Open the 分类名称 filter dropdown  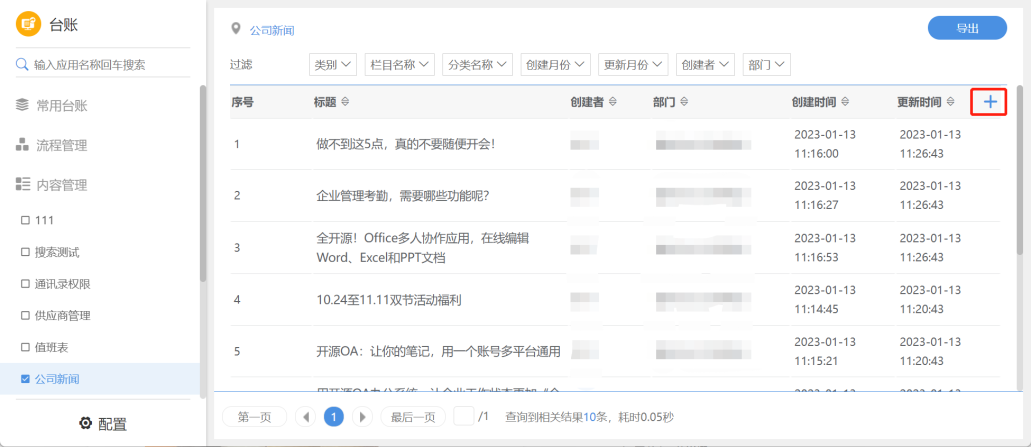[x=477, y=64]
